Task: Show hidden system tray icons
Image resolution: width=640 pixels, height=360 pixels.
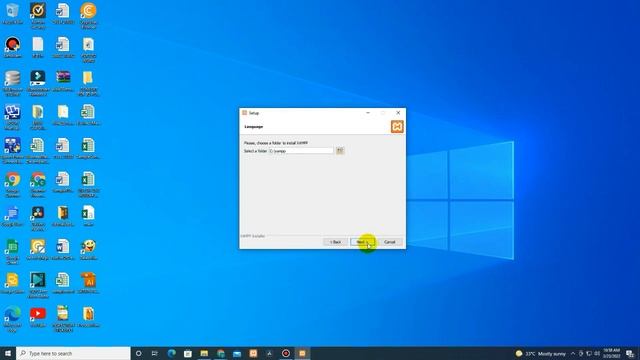Action: [573, 353]
